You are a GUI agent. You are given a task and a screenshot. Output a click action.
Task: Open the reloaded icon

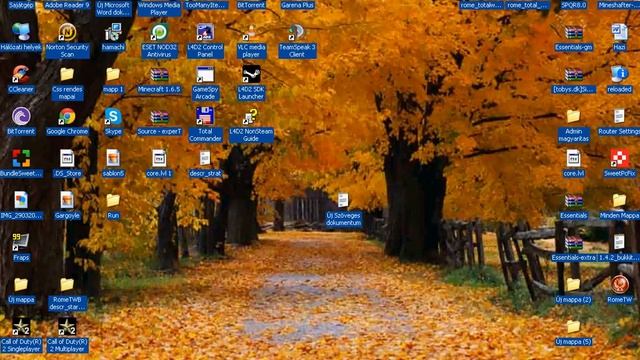click(x=620, y=75)
